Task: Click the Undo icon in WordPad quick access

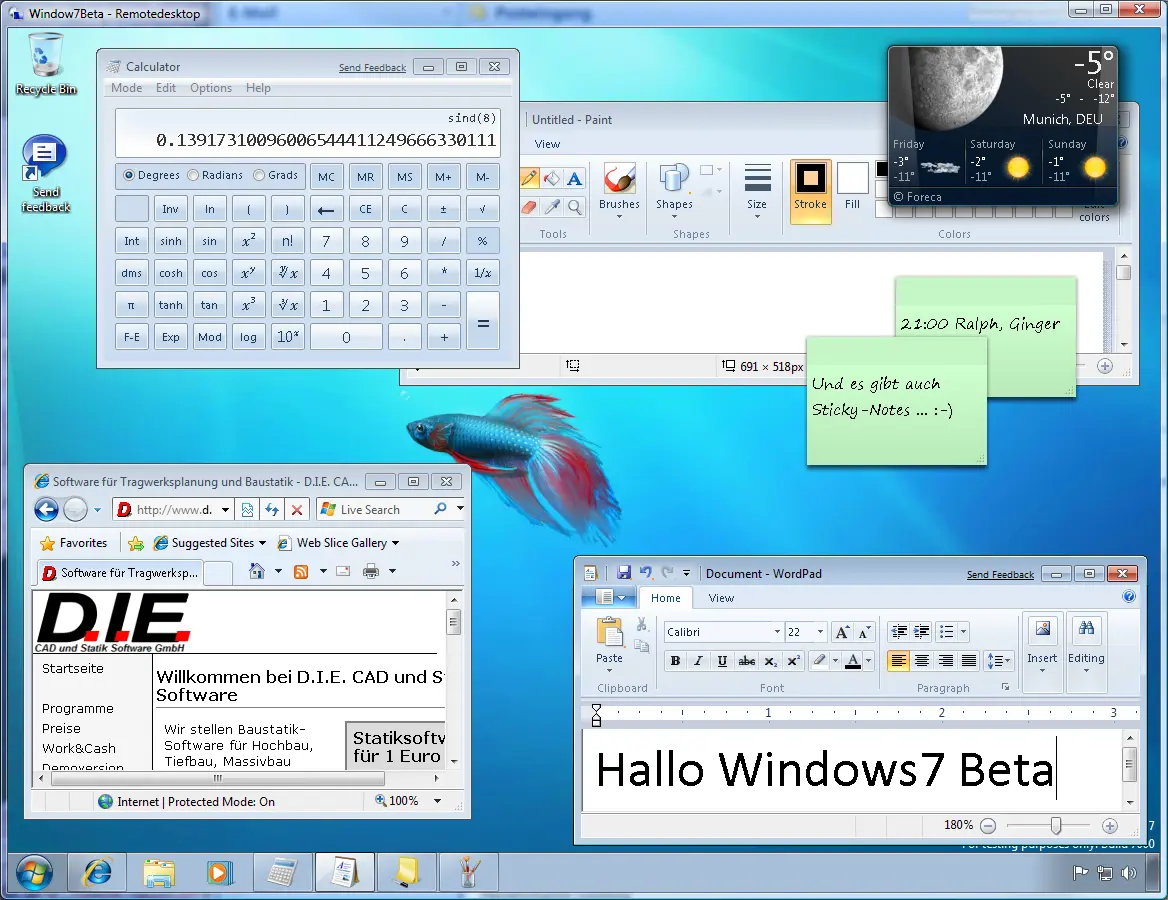Action: pos(646,572)
